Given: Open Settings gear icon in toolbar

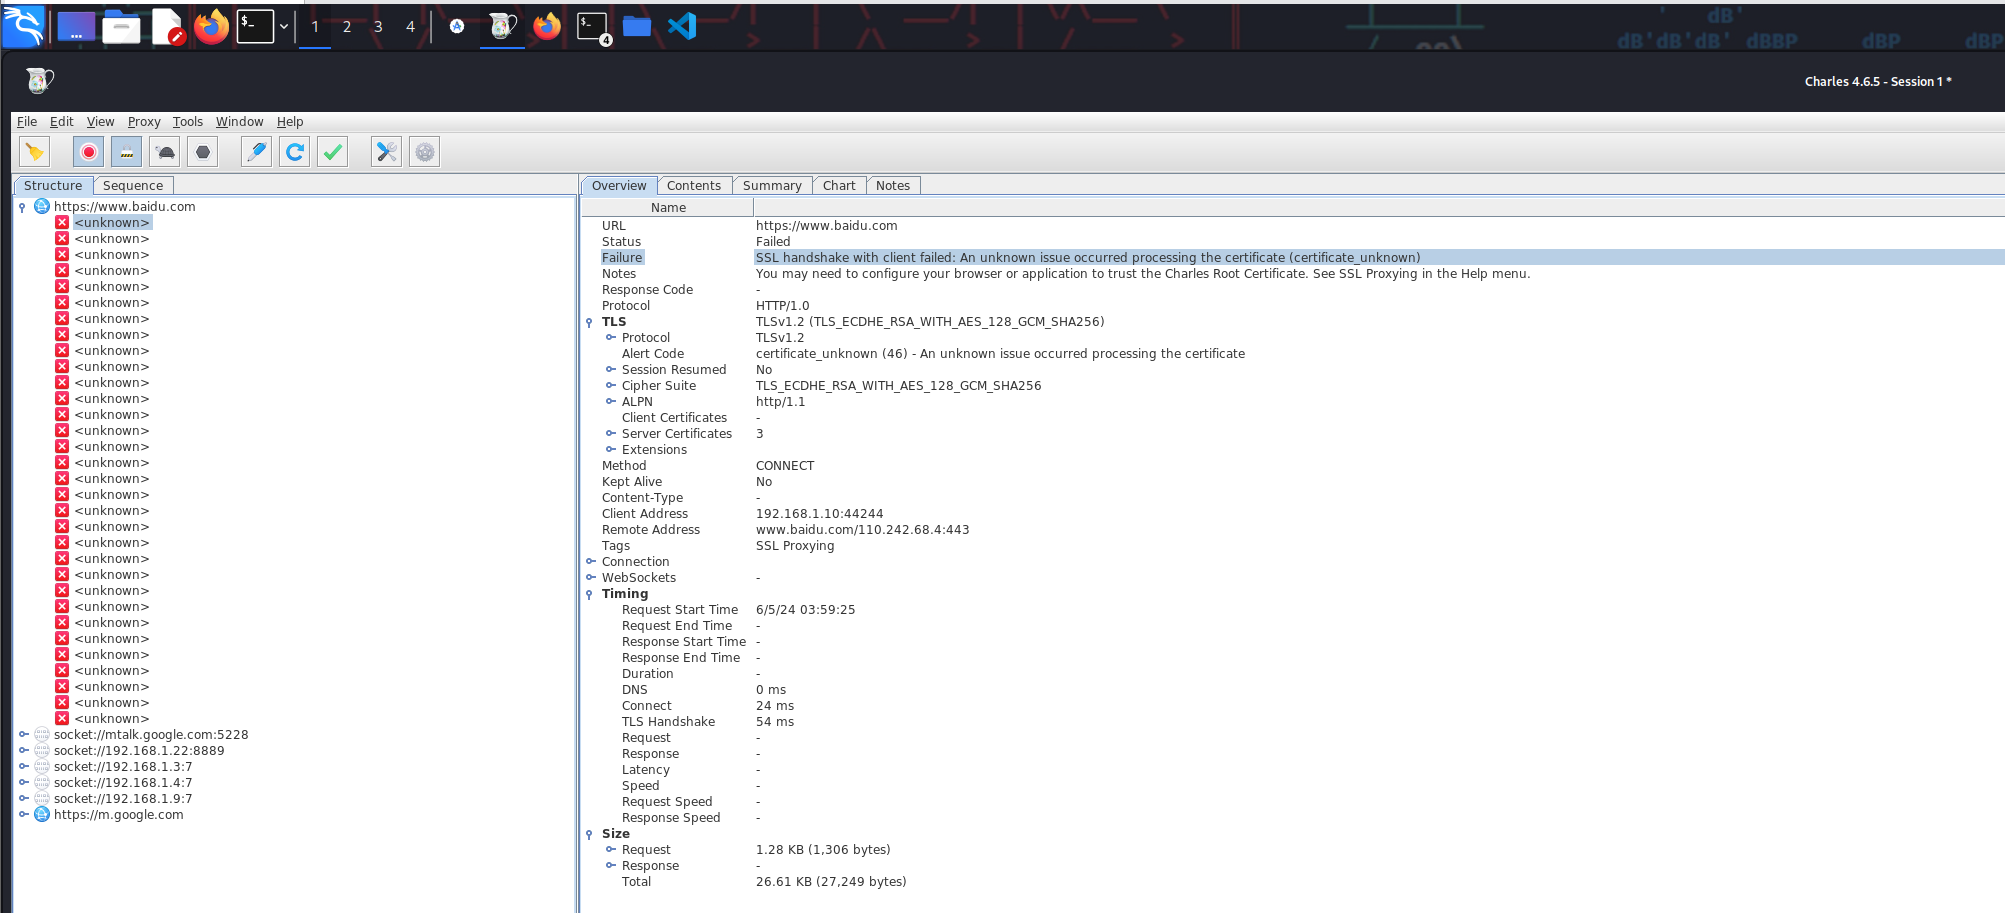Looking at the screenshot, I should (x=425, y=152).
